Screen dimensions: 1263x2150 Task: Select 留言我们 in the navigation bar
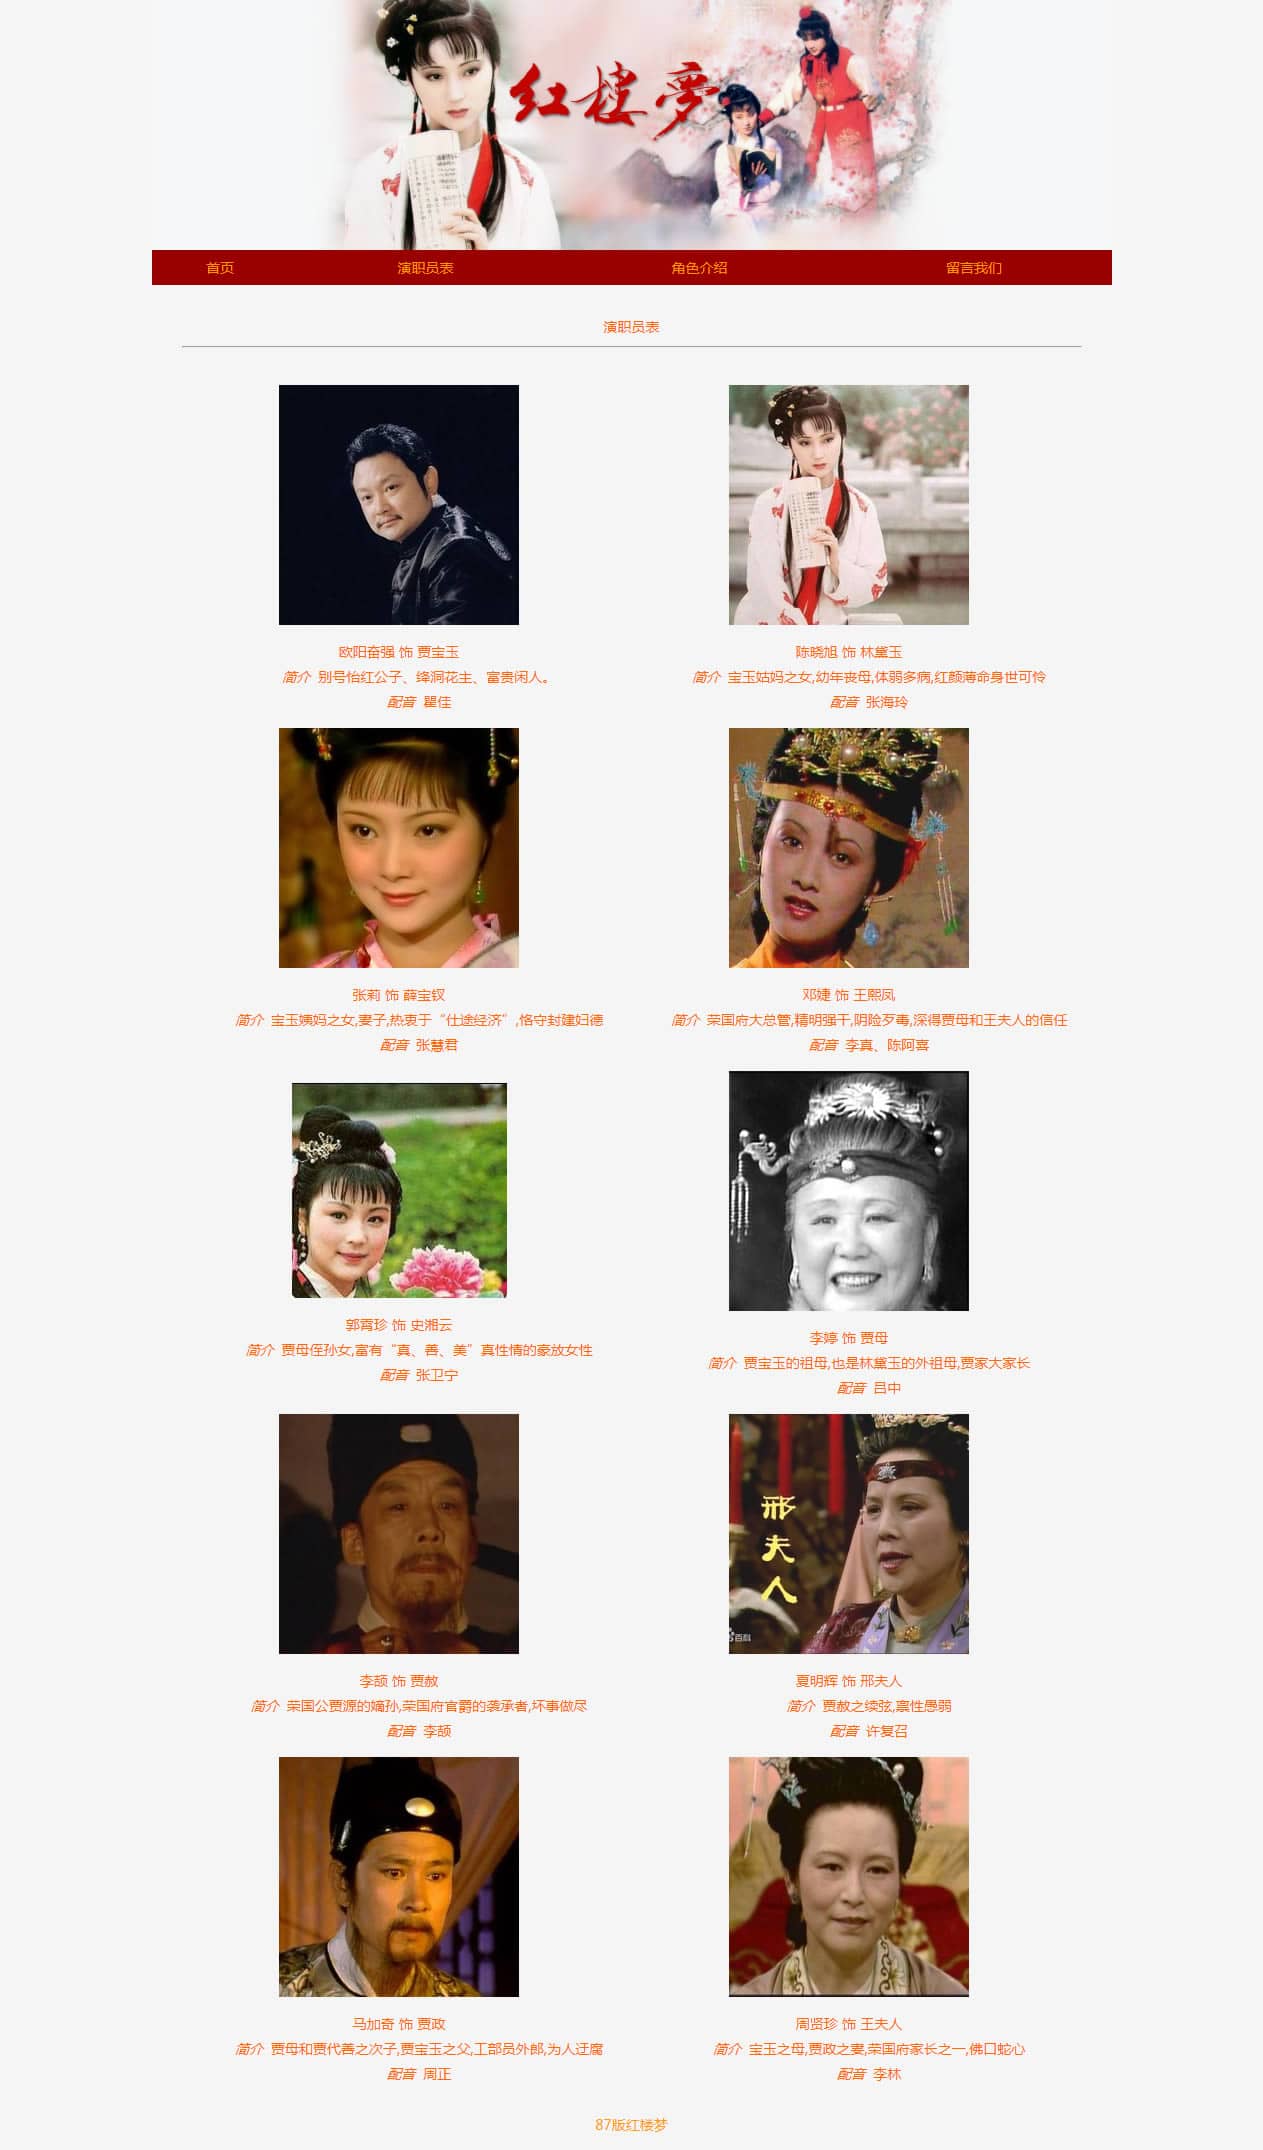pos(973,268)
